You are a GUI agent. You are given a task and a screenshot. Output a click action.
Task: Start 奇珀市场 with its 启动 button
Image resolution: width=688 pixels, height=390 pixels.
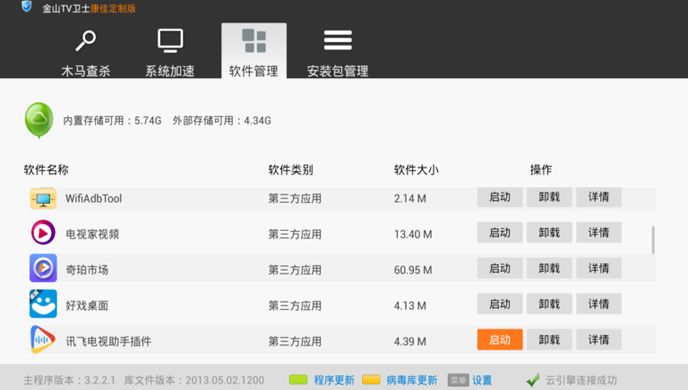[x=500, y=268]
